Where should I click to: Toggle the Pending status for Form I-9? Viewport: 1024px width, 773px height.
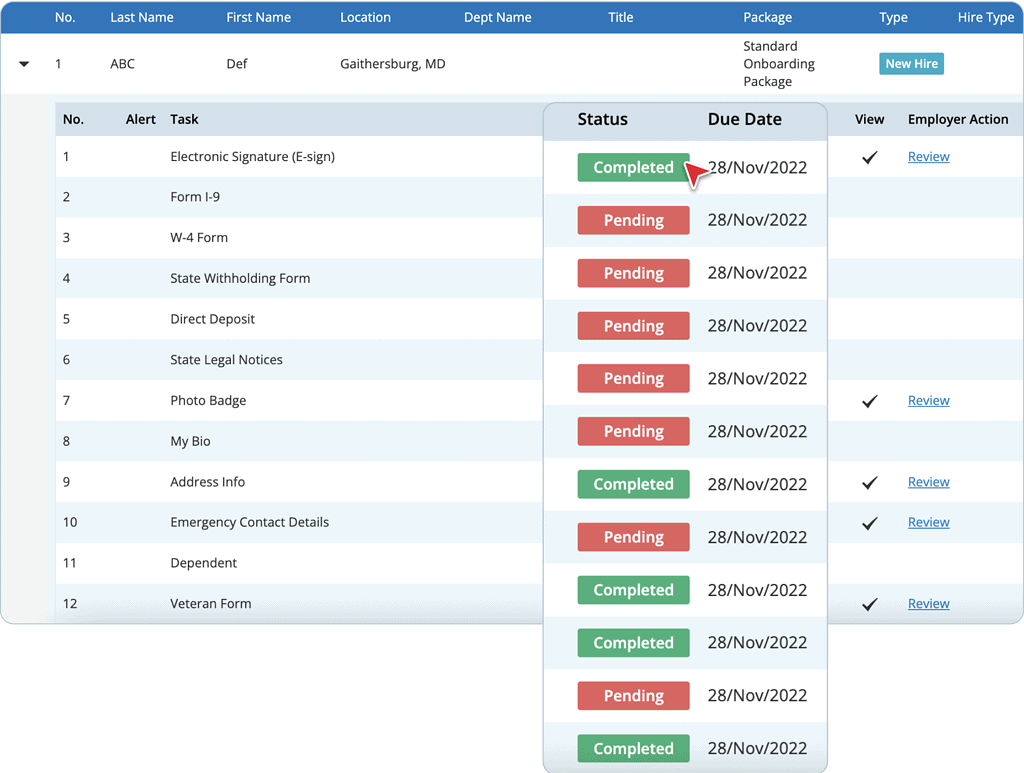pyautogui.click(x=633, y=220)
